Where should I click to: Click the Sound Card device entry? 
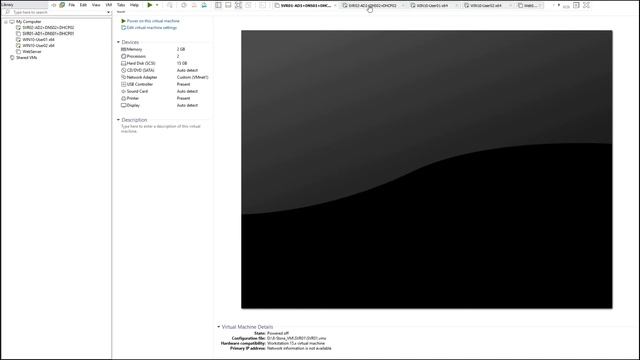click(x=135, y=91)
